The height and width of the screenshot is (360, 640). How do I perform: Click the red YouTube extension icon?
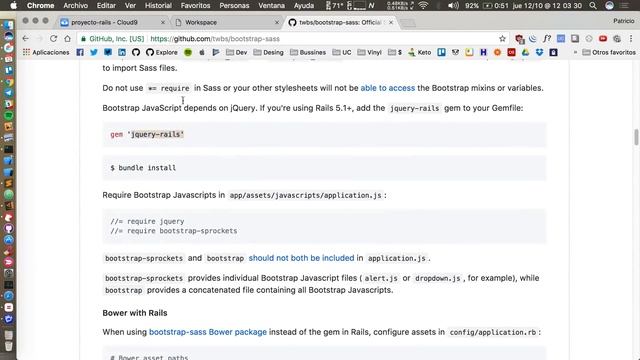coord(603,38)
